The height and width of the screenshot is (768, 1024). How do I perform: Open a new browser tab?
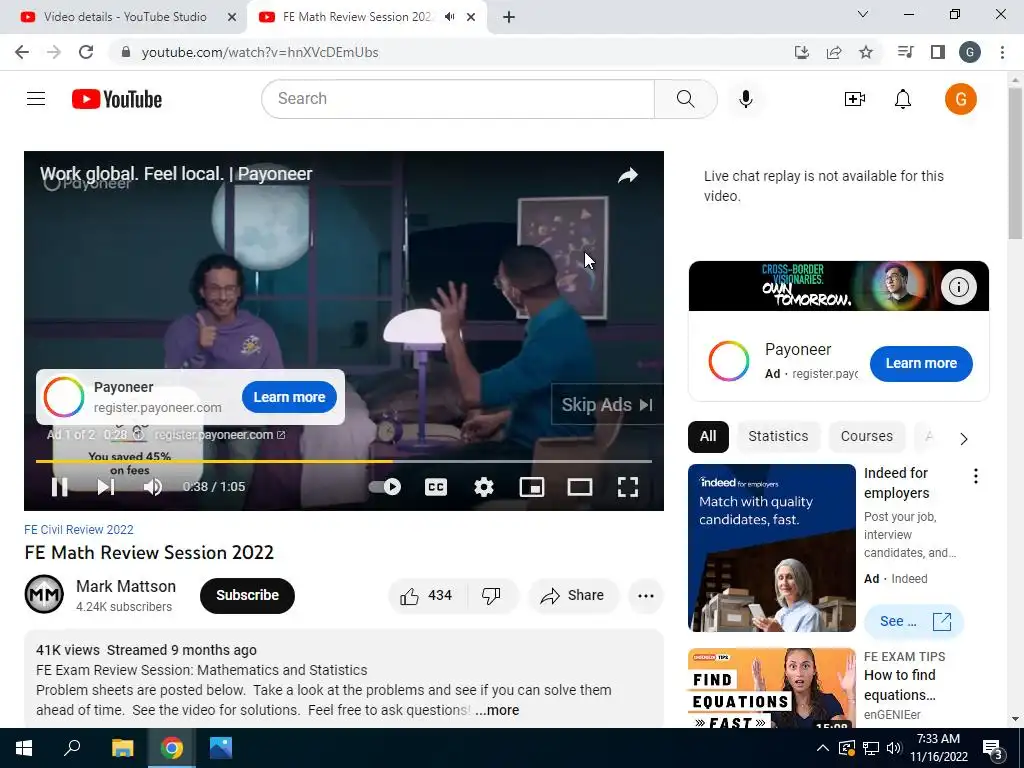pyautogui.click(x=509, y=17)
